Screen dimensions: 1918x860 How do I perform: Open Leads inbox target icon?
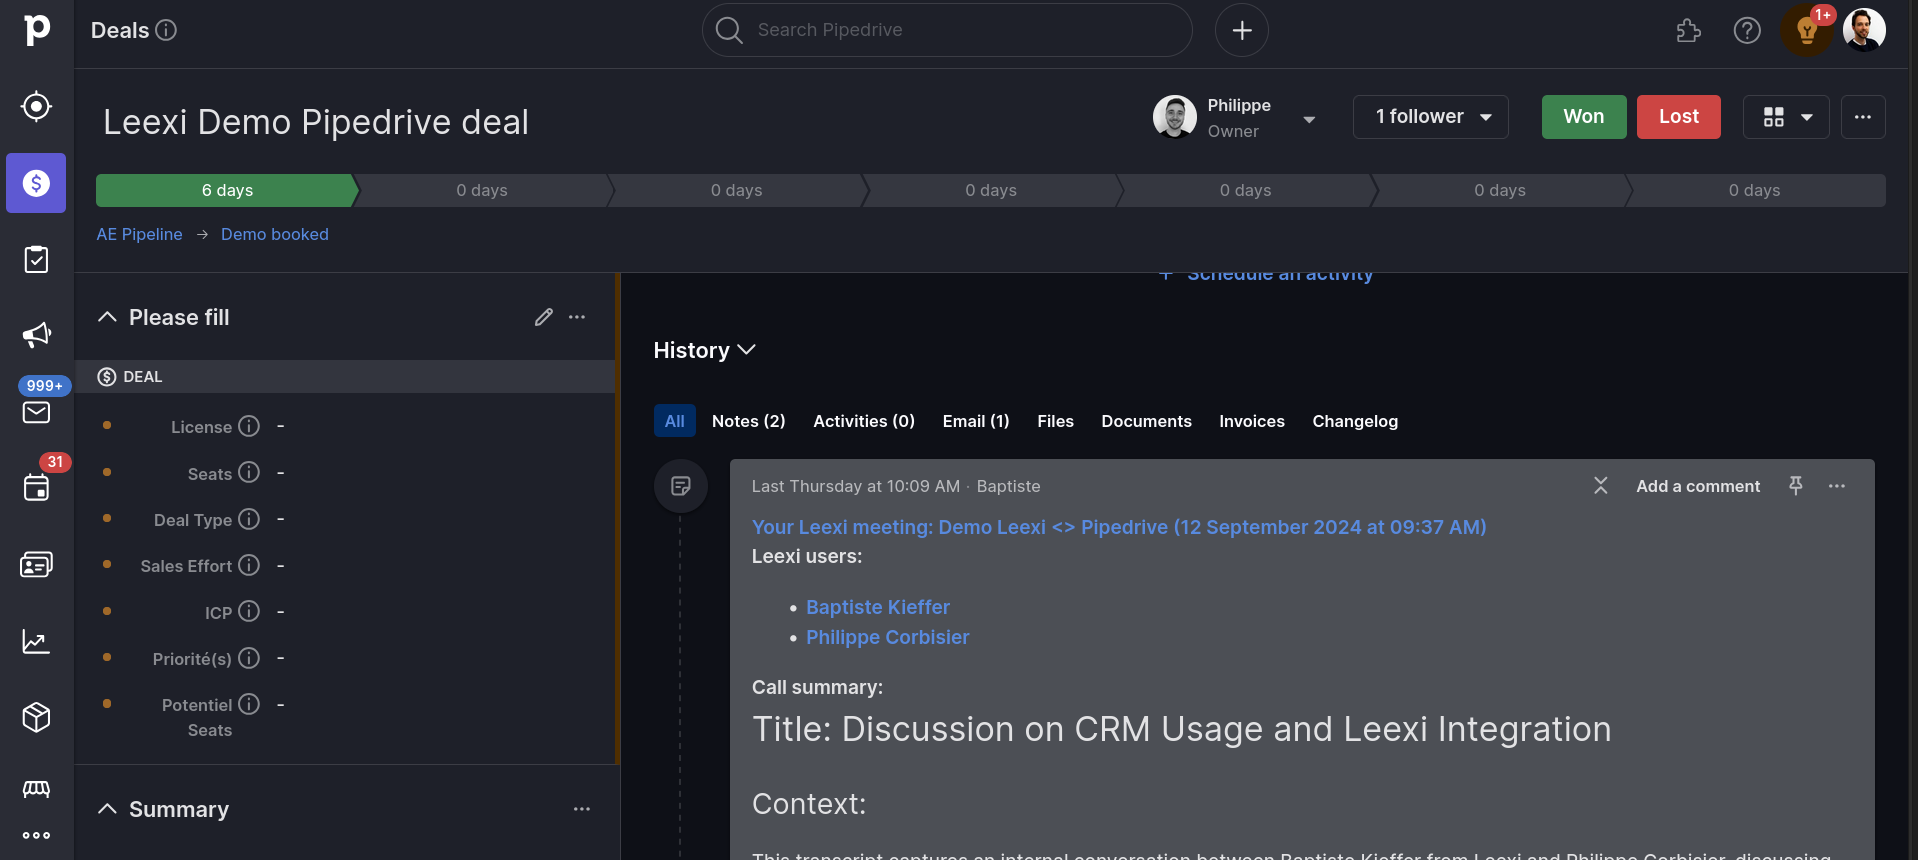36,106
